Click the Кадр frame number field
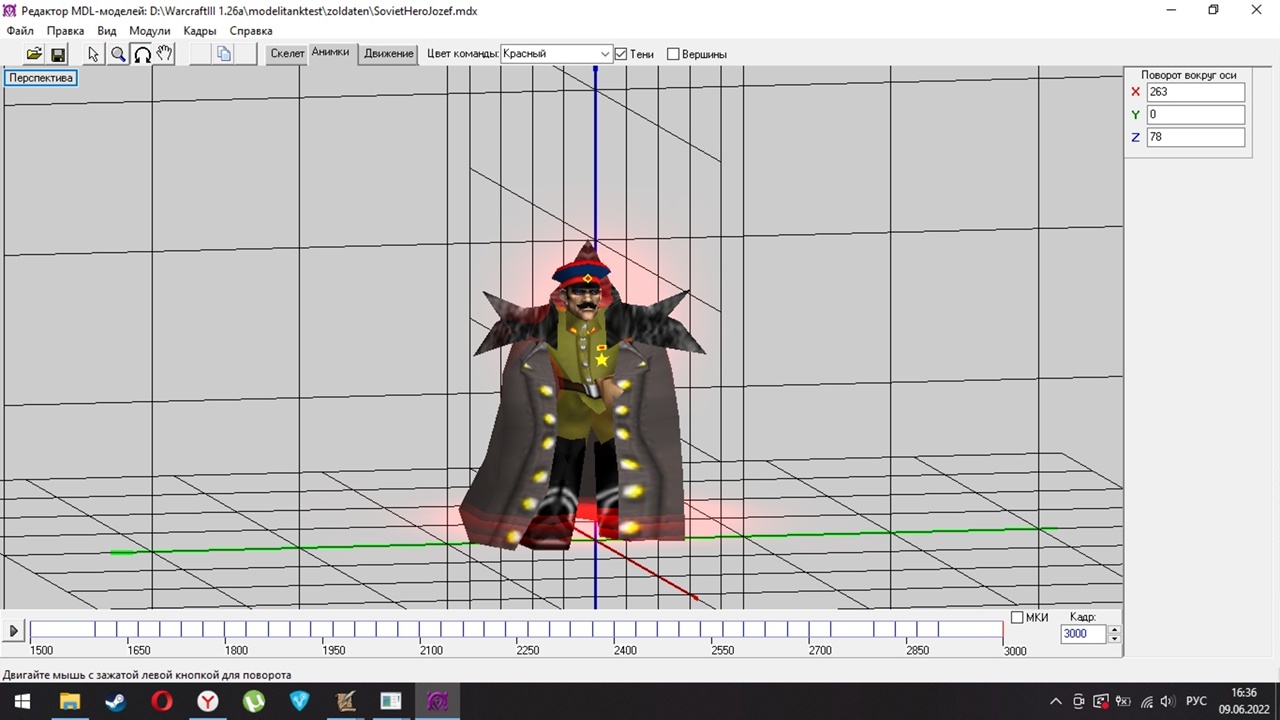 click(x=1084, y=634)
